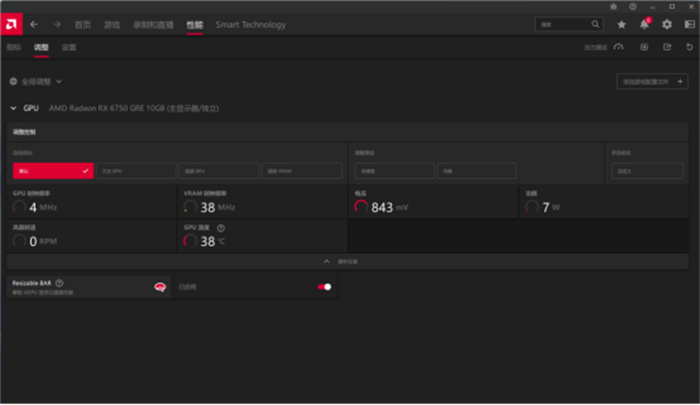Click the load tuning profile icon

[644, 47]
